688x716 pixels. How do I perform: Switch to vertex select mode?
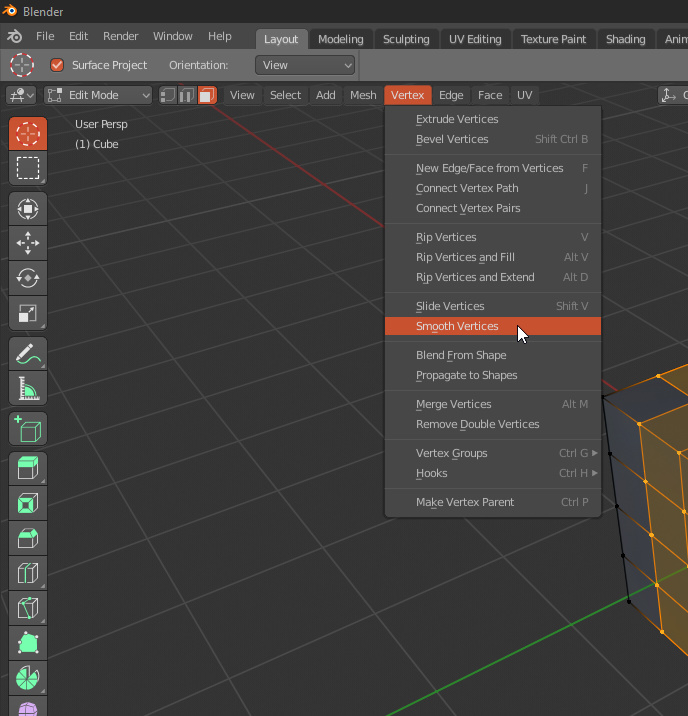[168, 95]
